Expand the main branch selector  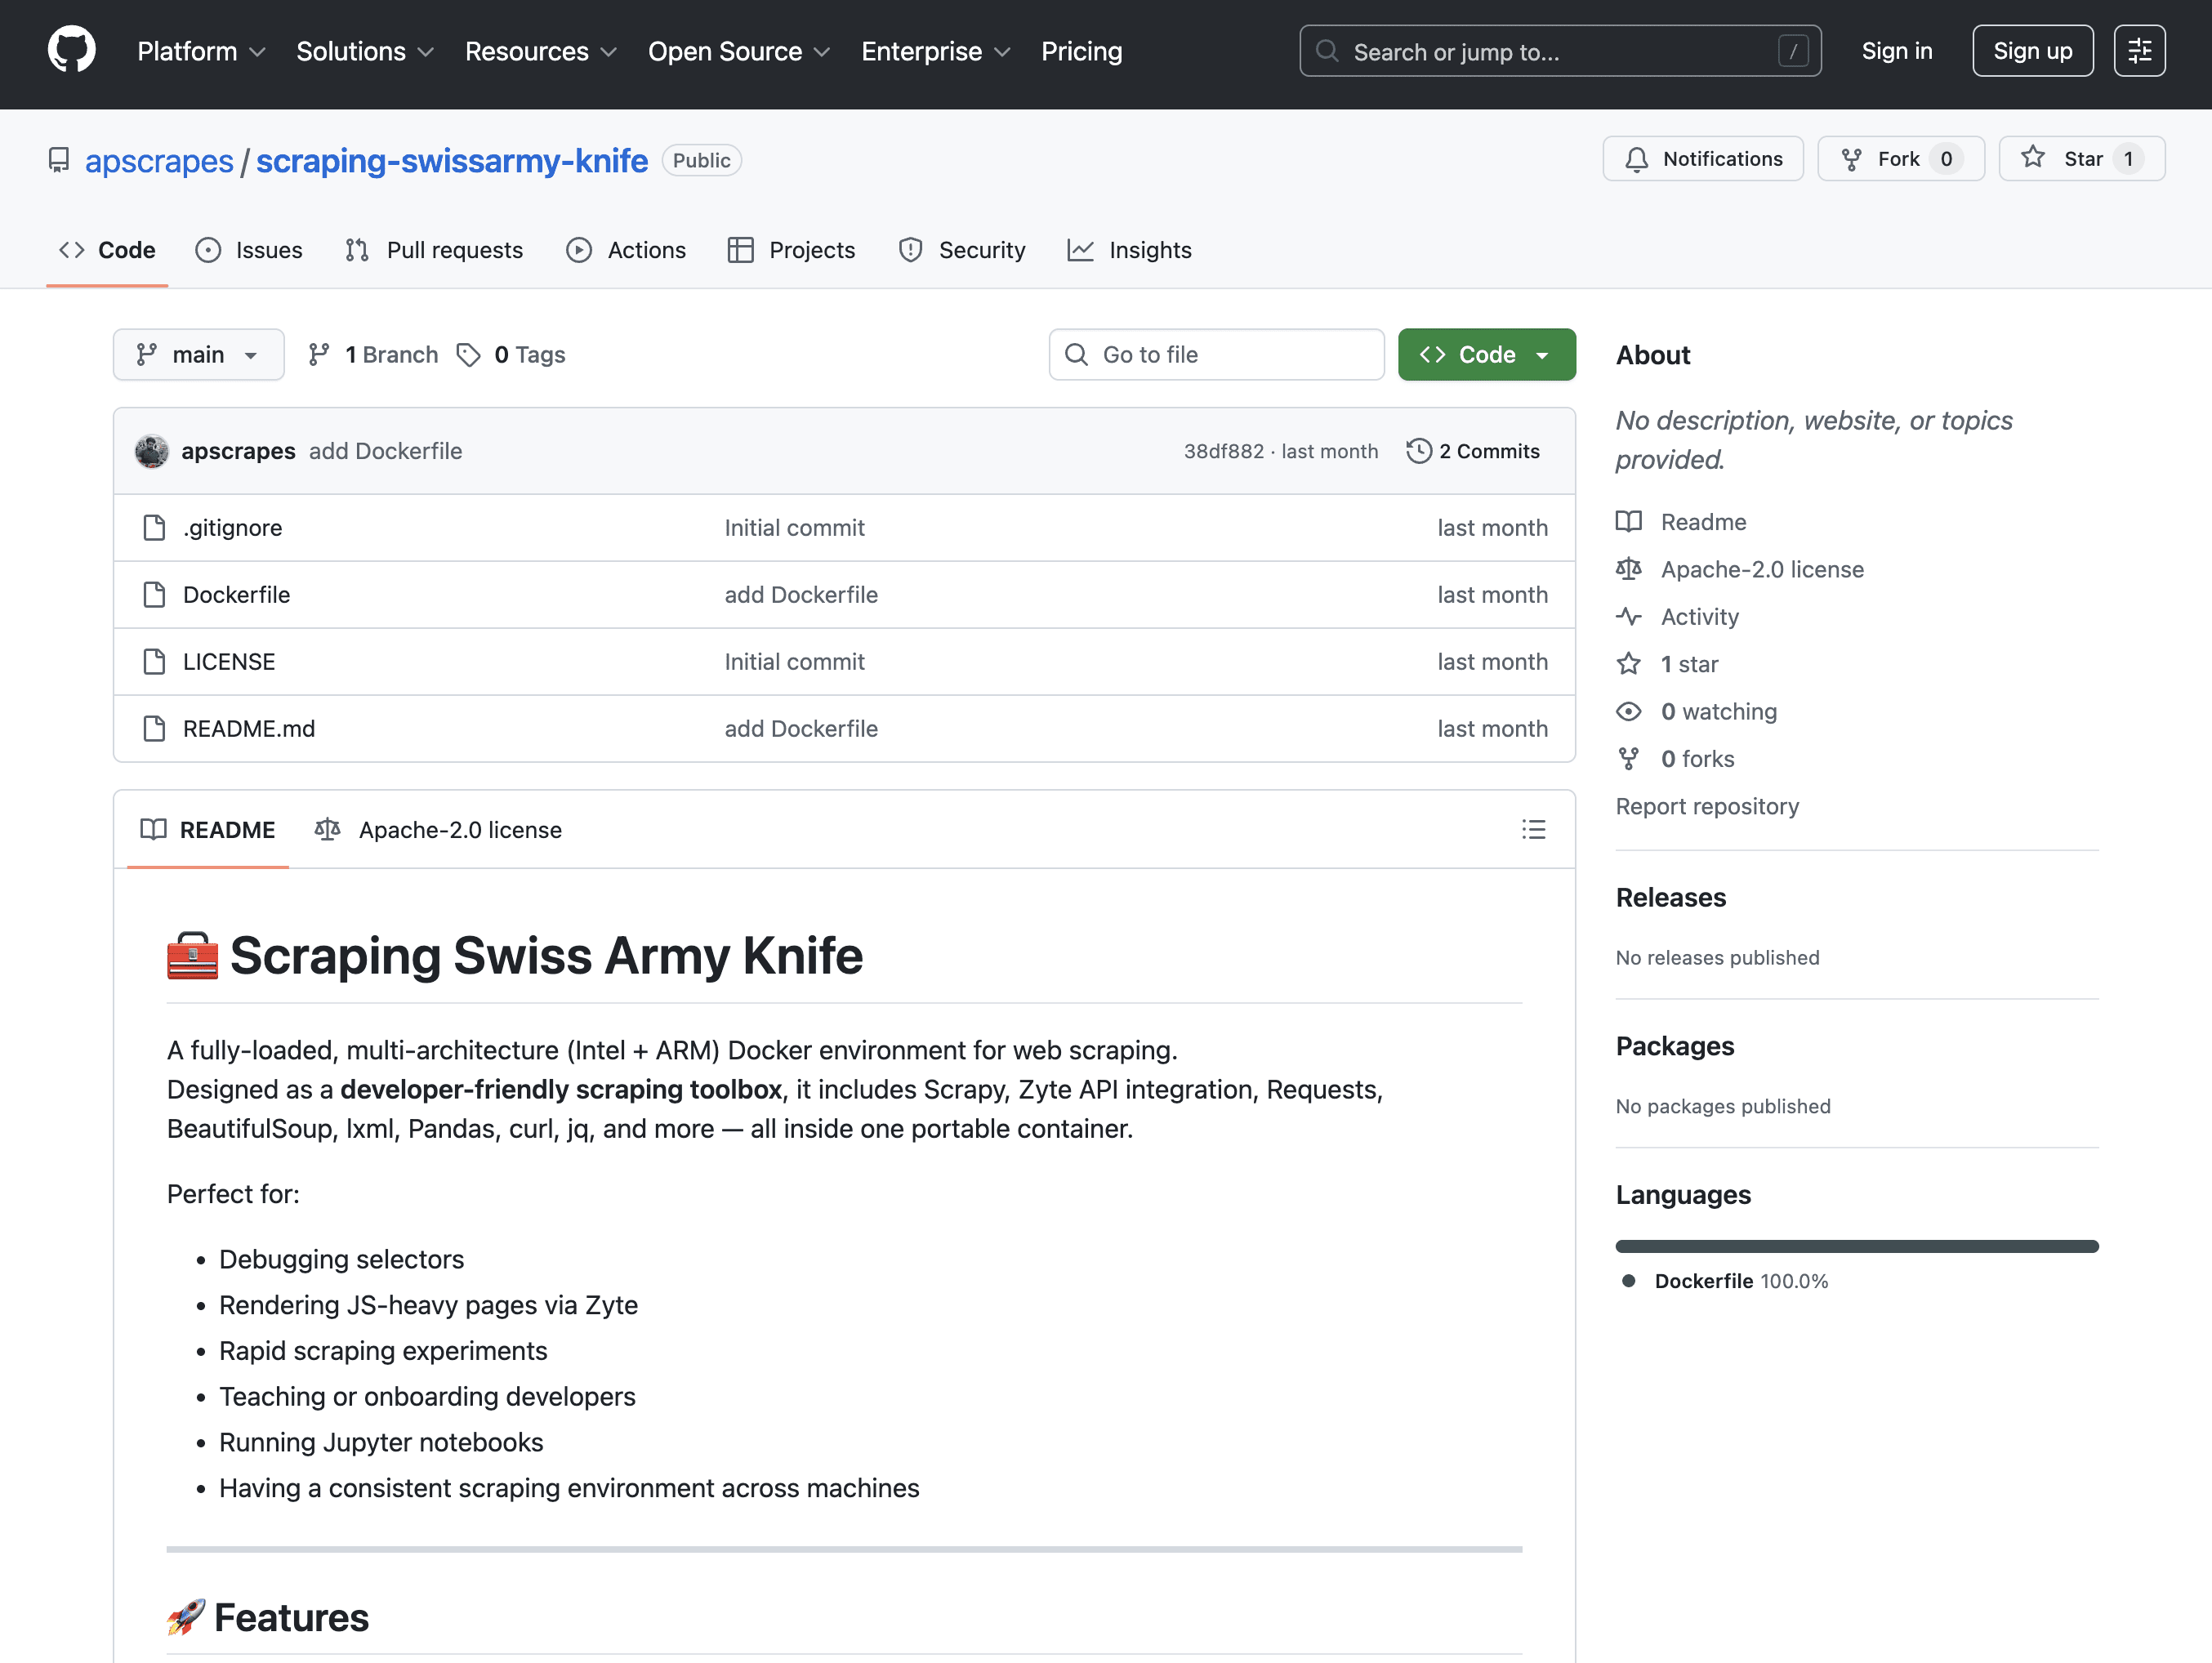198,355
